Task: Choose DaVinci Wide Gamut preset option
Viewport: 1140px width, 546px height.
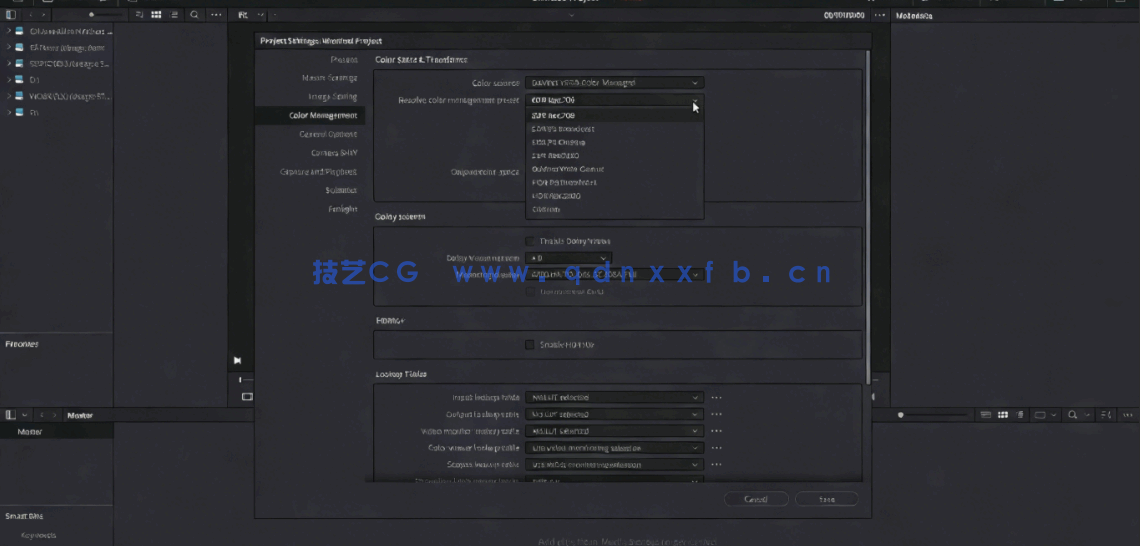Action: tap(614, 169)
